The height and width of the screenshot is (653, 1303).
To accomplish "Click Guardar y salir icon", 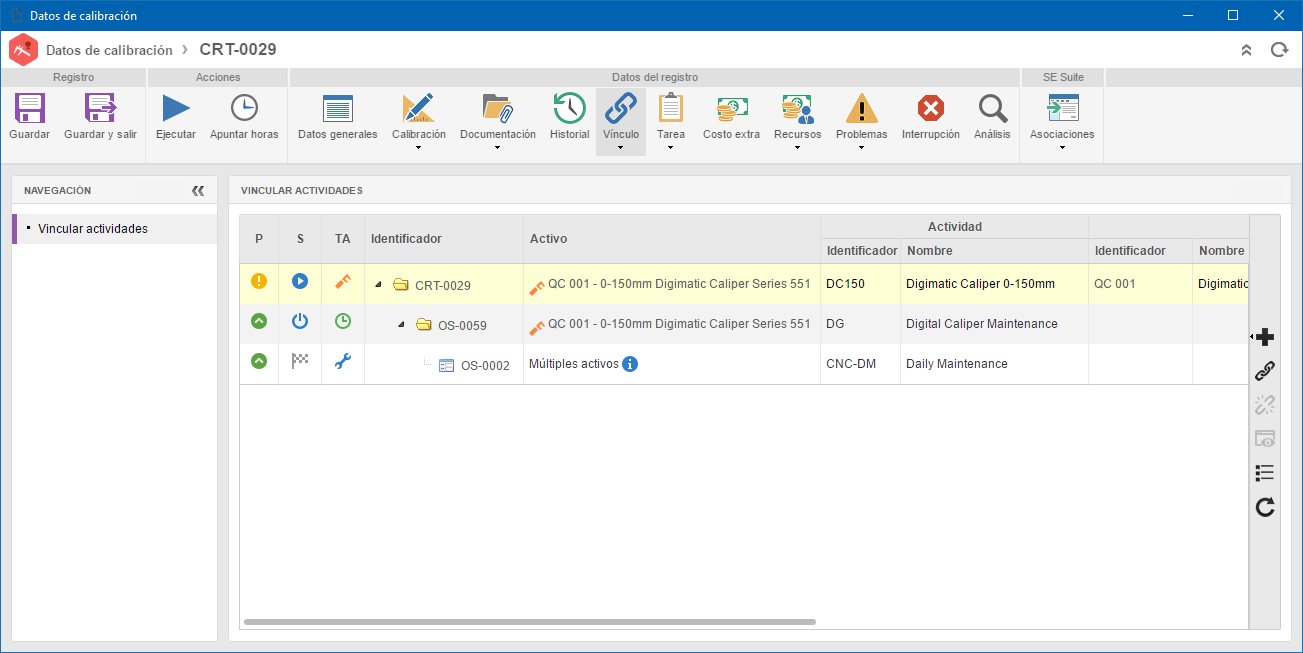I will (100, 108).
